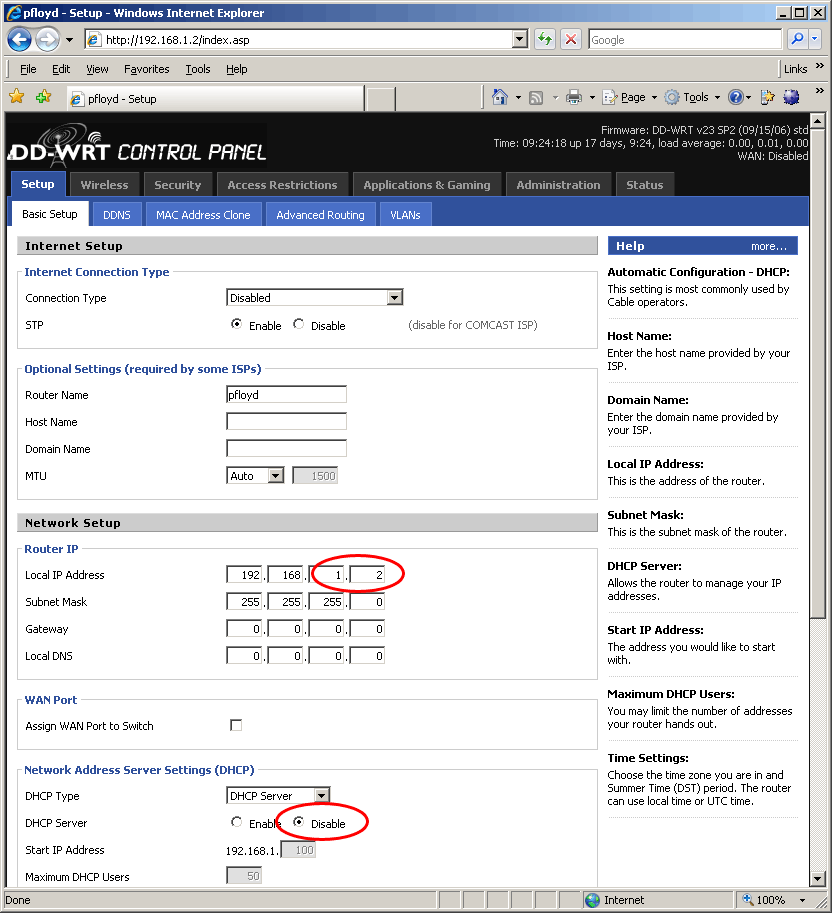Screen dimensions: 832x913
Task: Click the browser Forward arrow button
Action: 48,40
